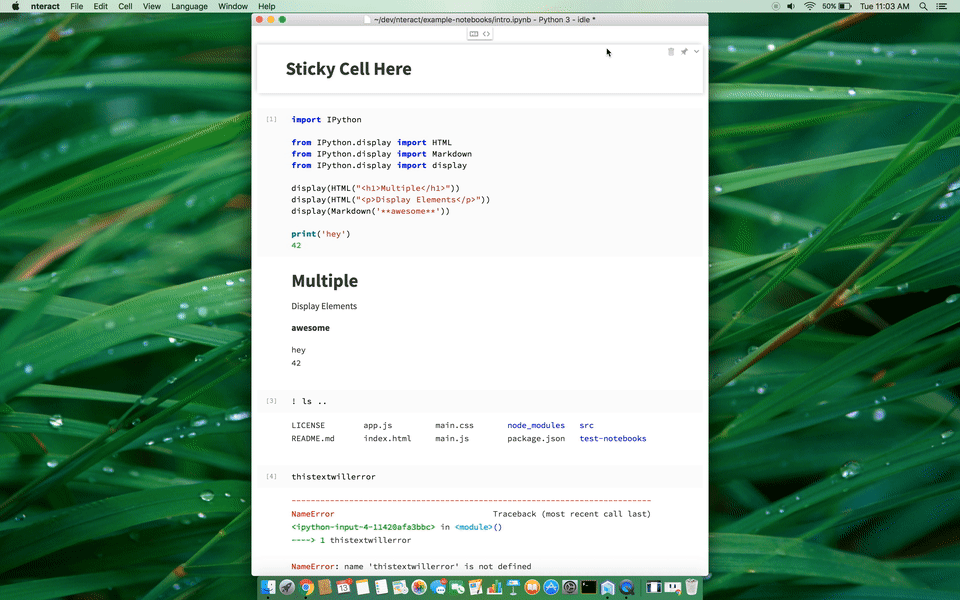This screenshot has width=960, height=600.
Task: Click the ipython-input-4 traceback reference
Action: (363, 527)
